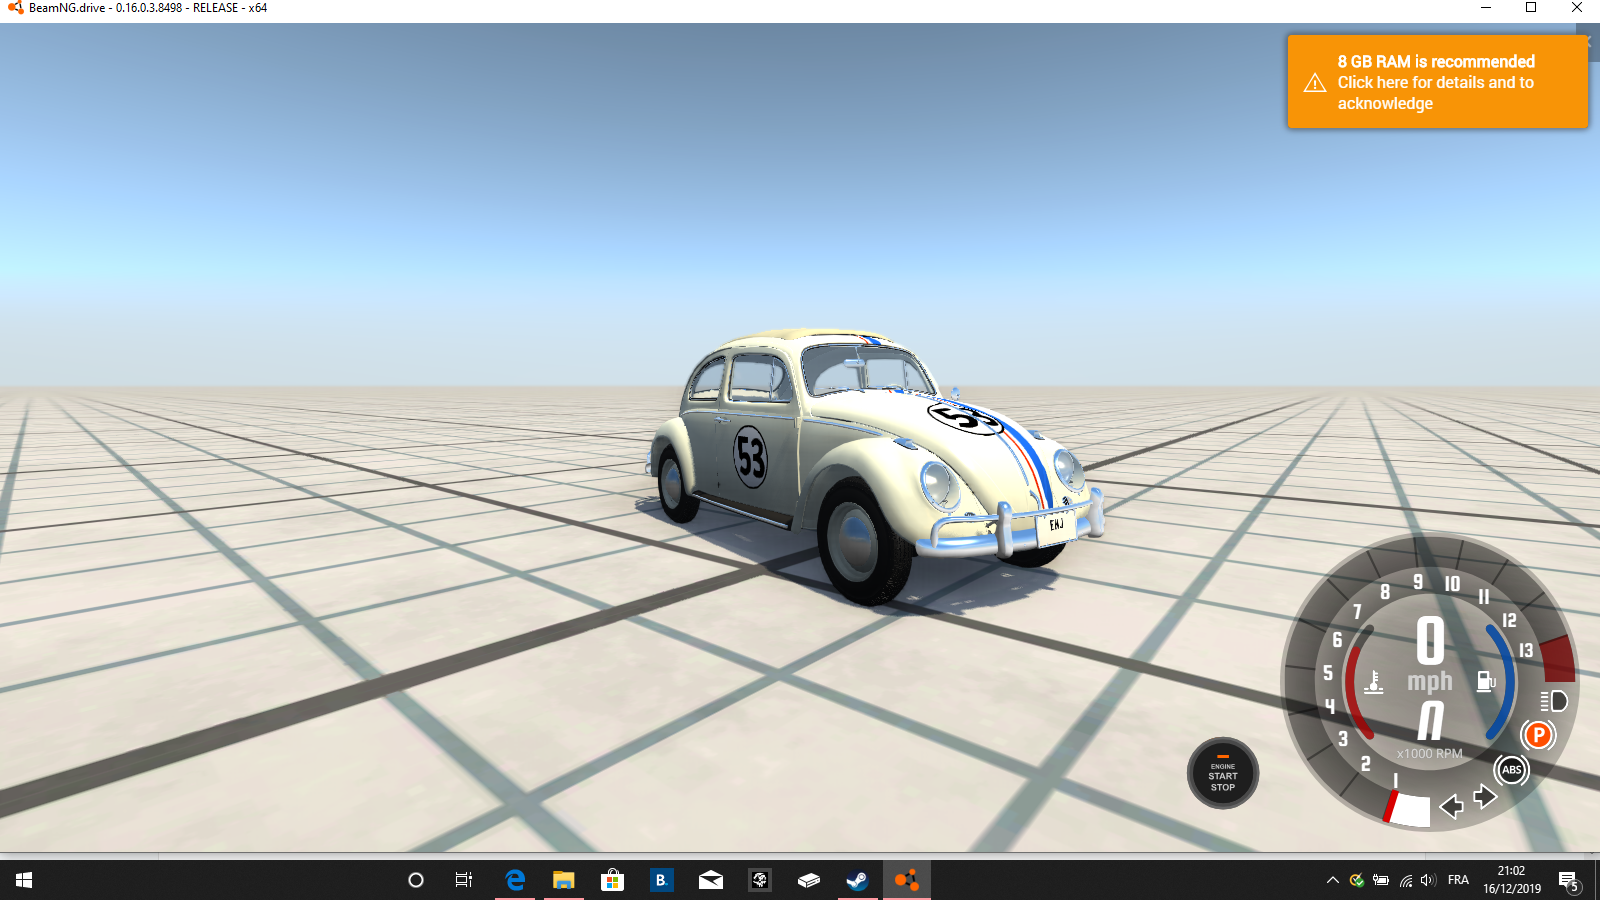Open the volume control in tray

pos(1428,880)
